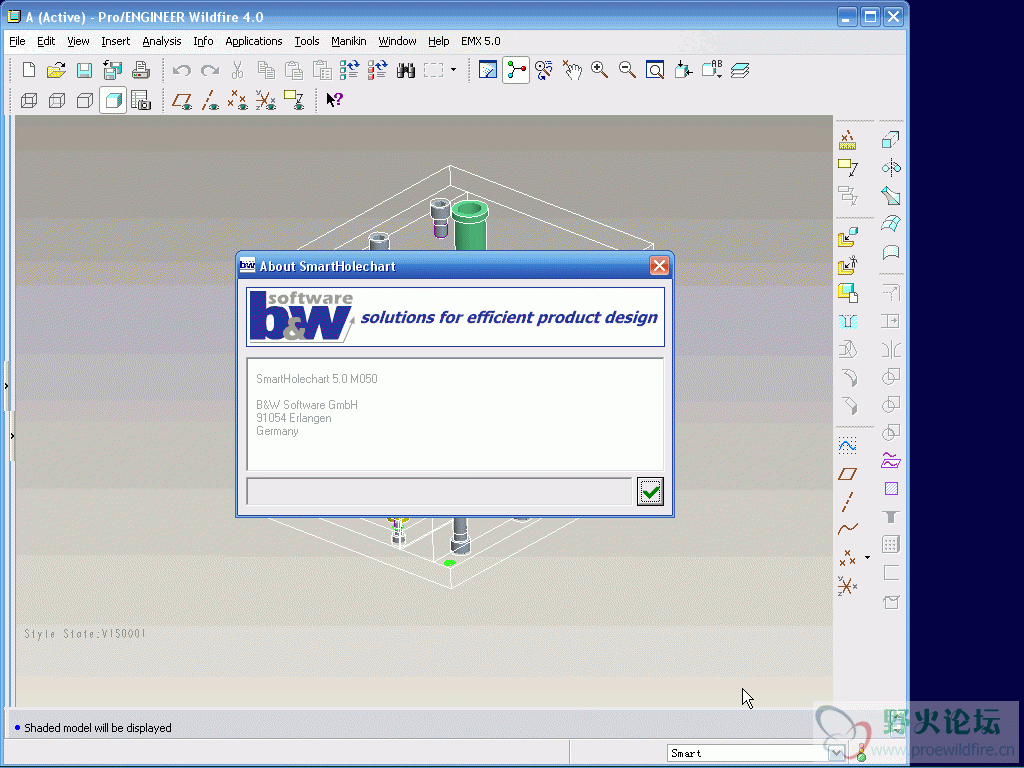Screen dimensions: 1024x768
Task: Open the Layers icon in top toolbar
Action: [740, 70]
